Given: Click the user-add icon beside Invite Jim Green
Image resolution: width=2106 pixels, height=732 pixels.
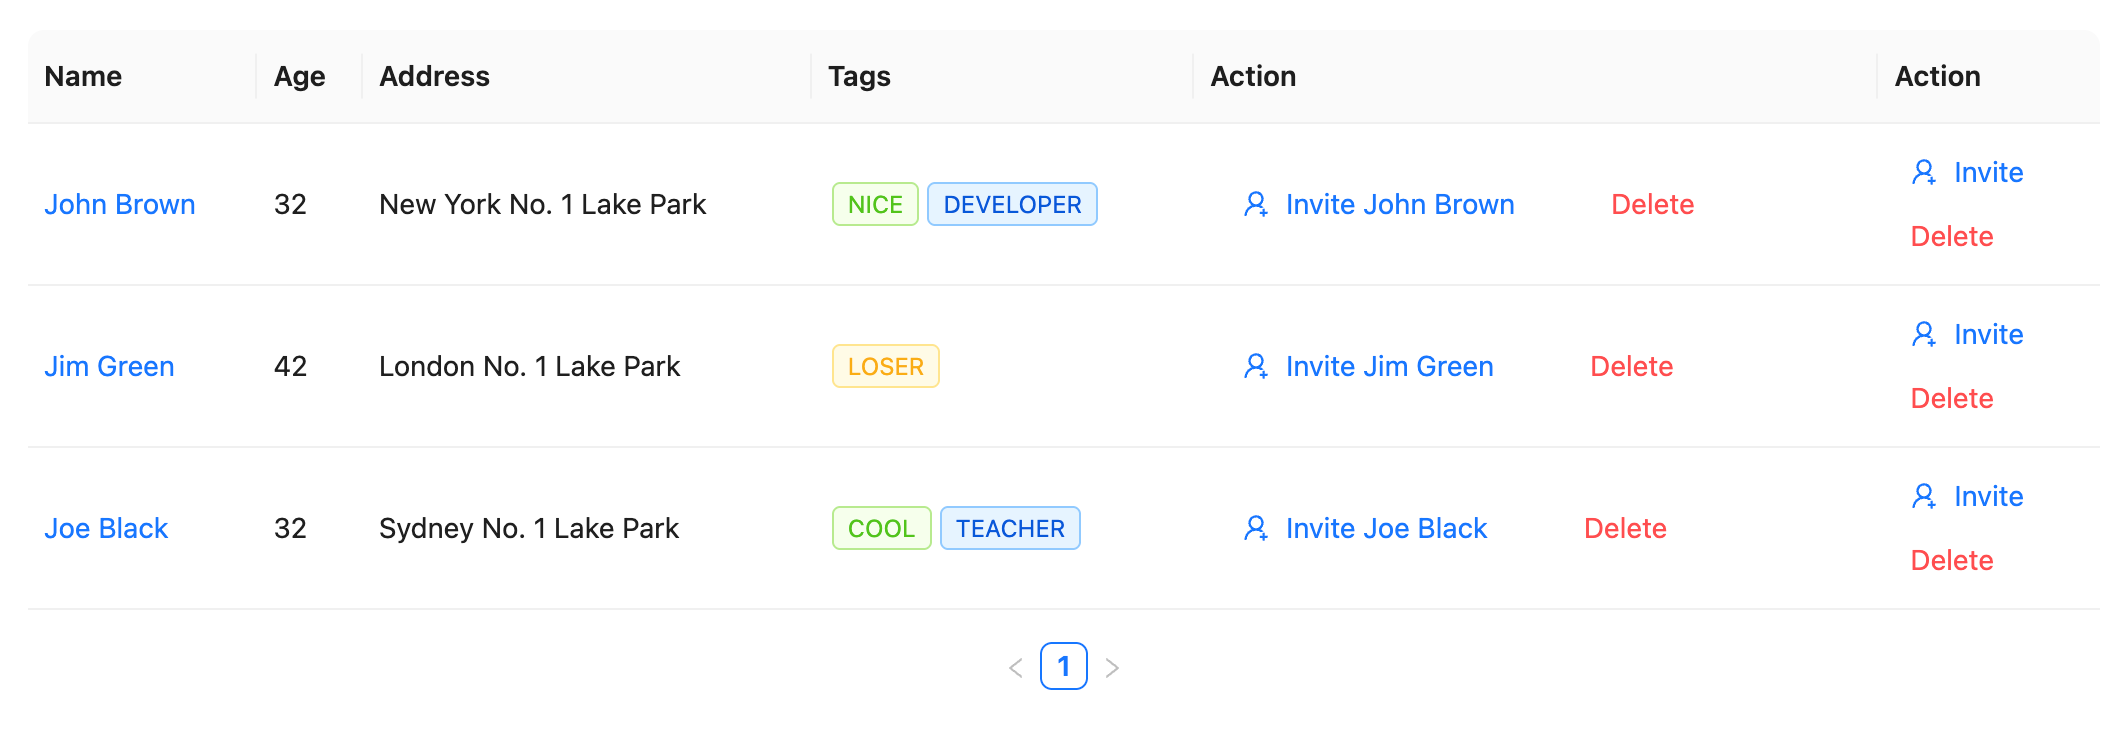Looking at the screenshot, I should [1255, 366].
